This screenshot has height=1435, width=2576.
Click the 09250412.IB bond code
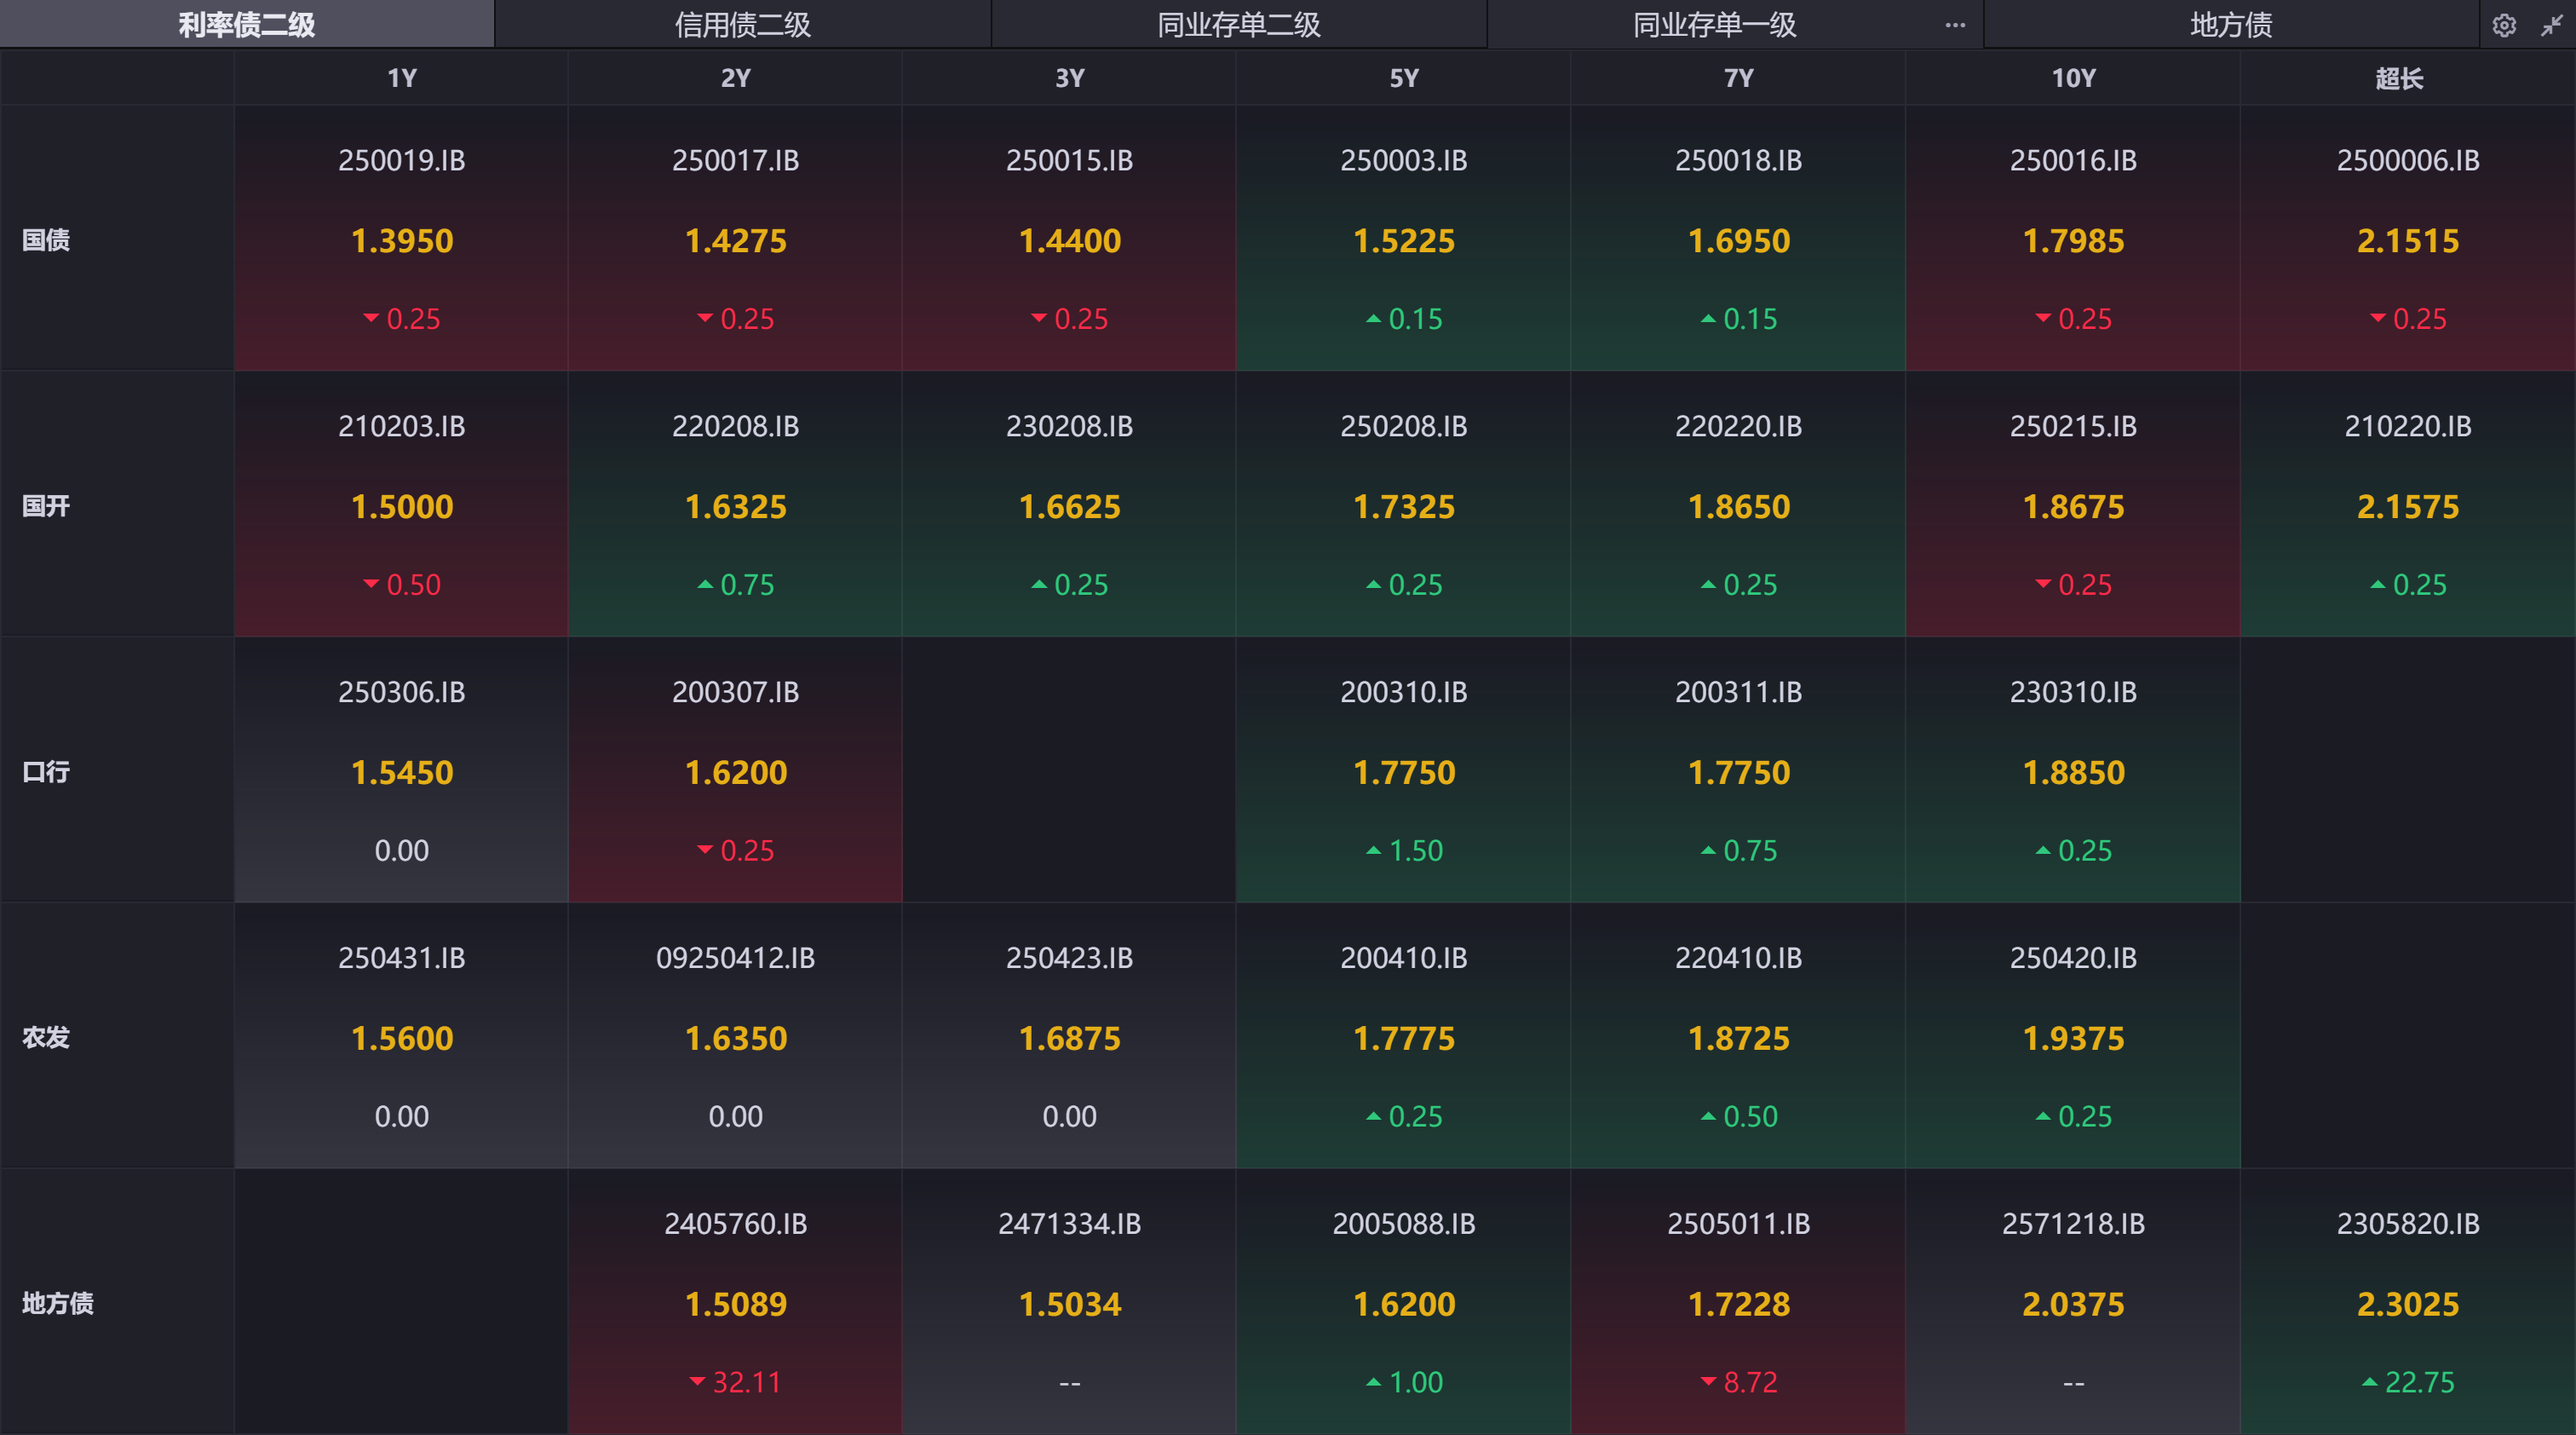click(x=735, y=957)
